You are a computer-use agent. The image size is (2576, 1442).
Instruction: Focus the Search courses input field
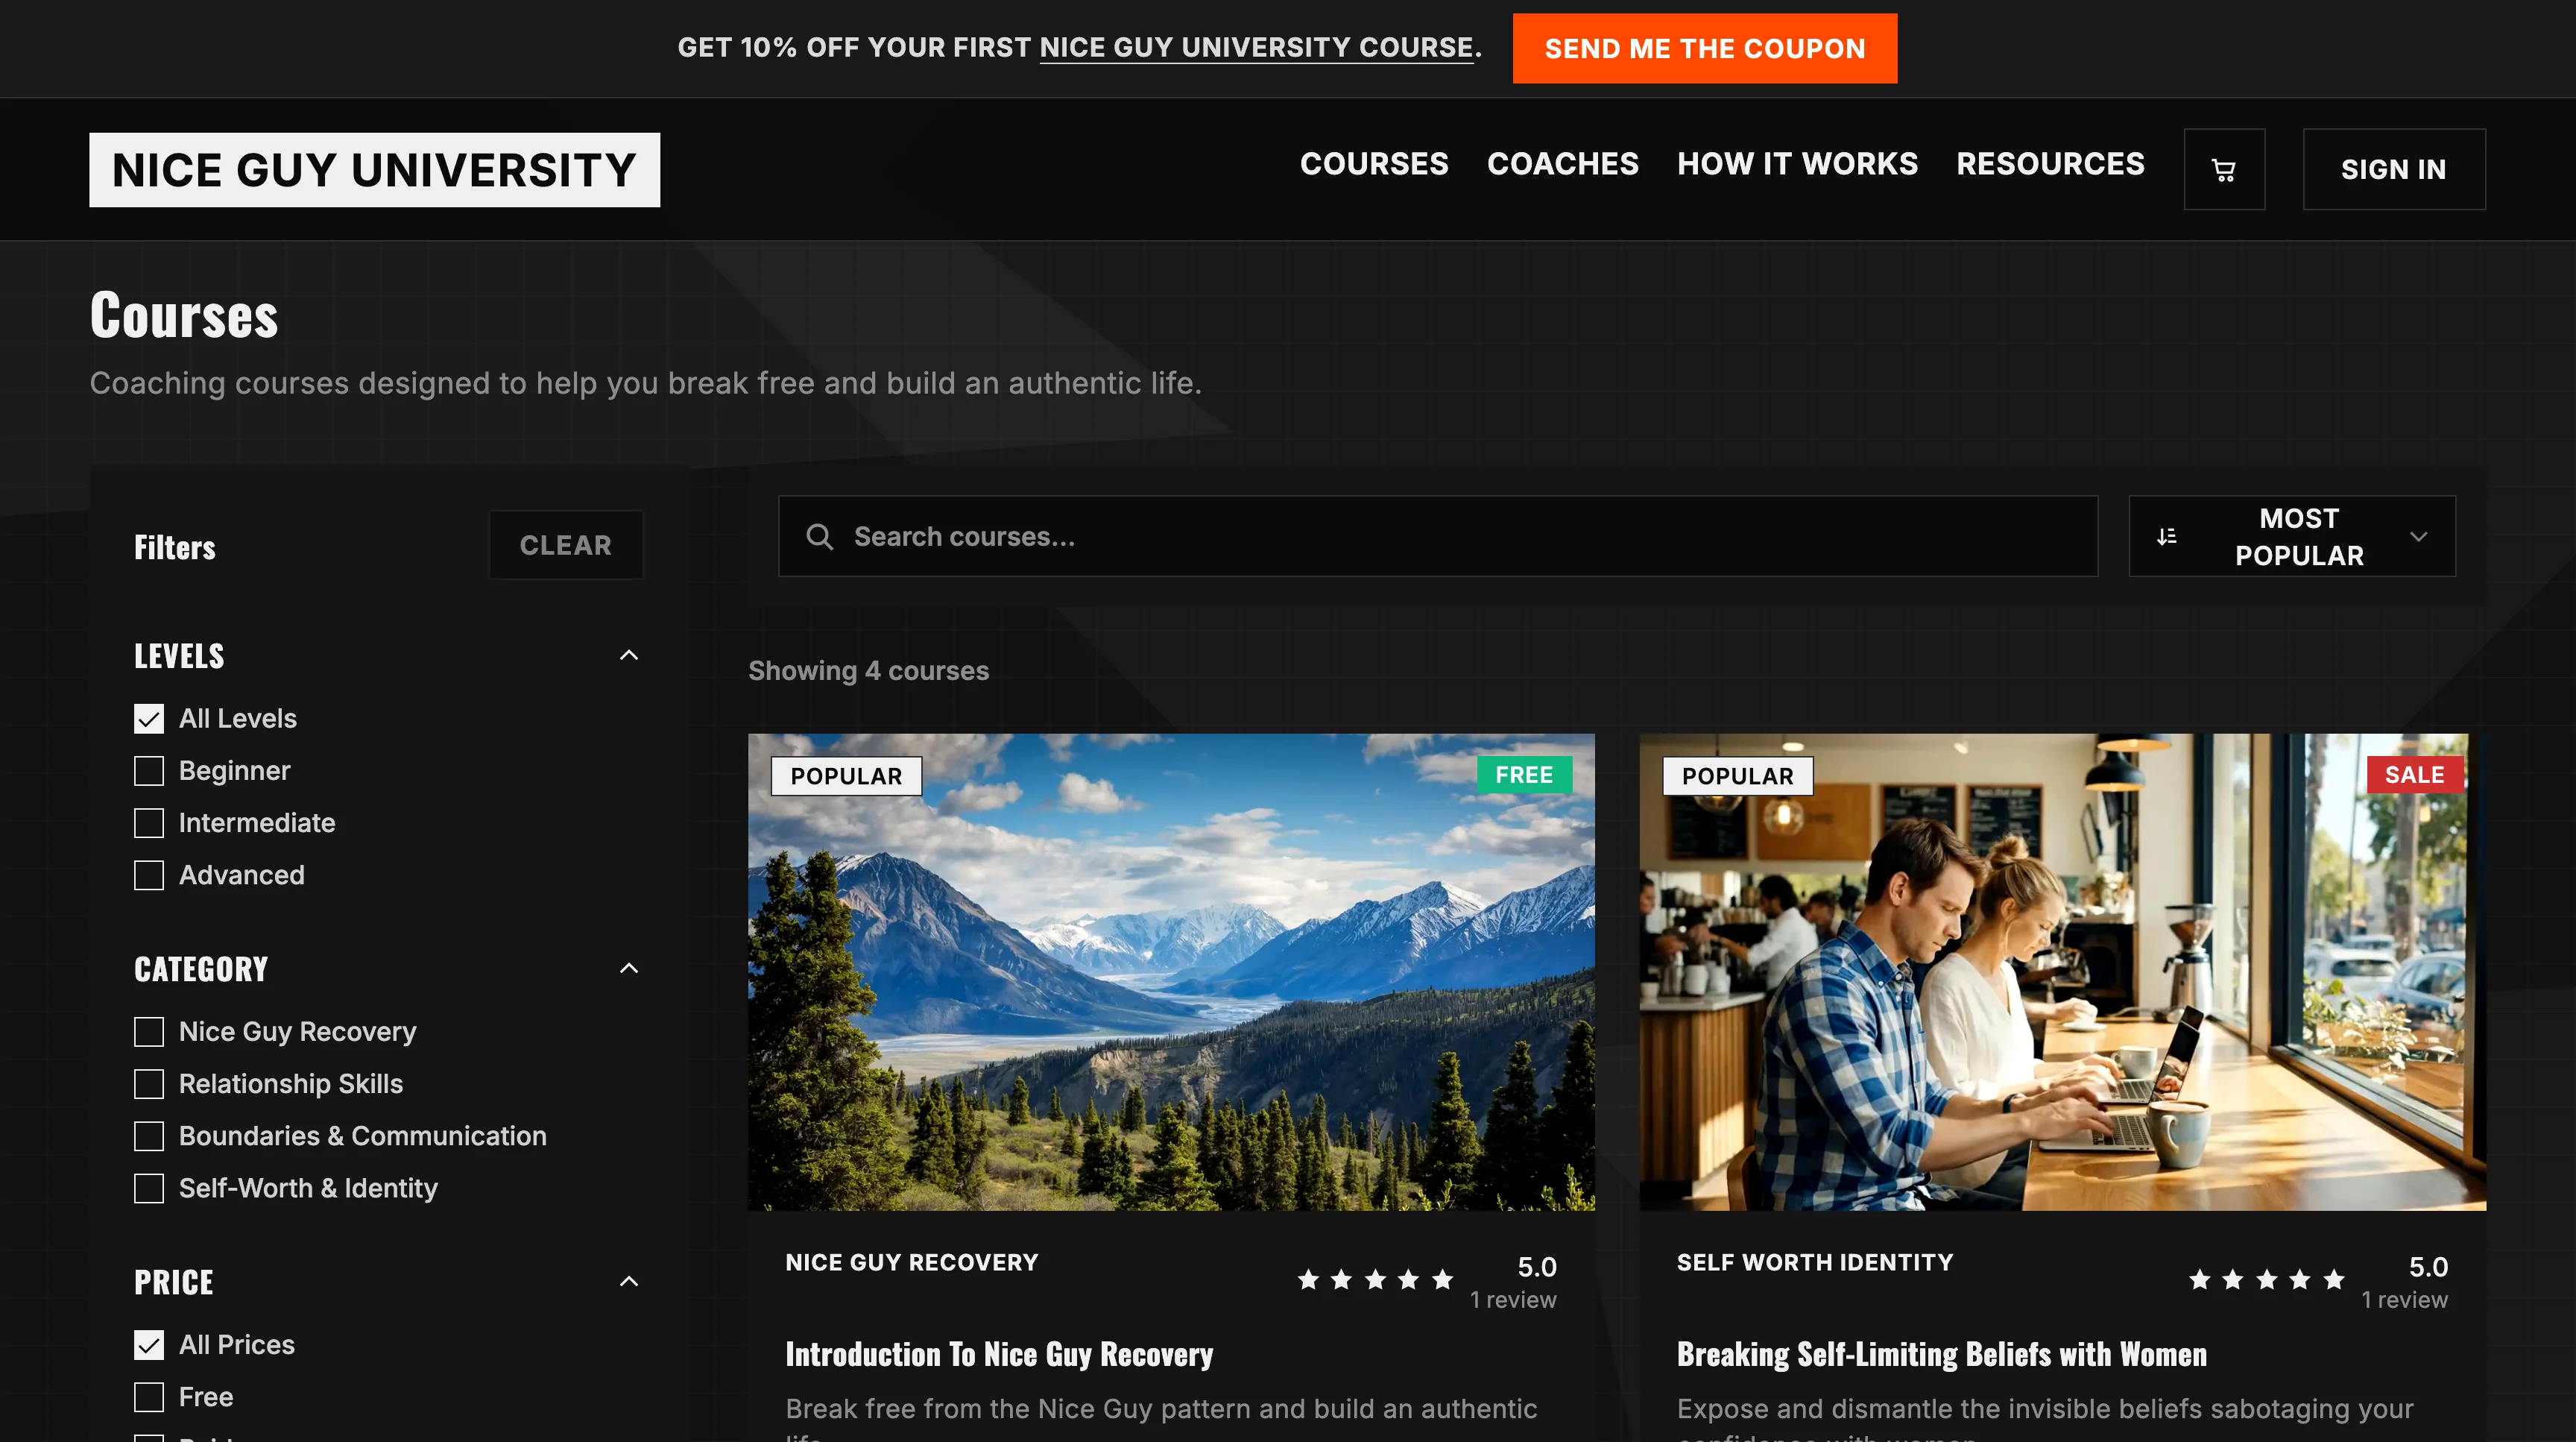point(1438,537)
